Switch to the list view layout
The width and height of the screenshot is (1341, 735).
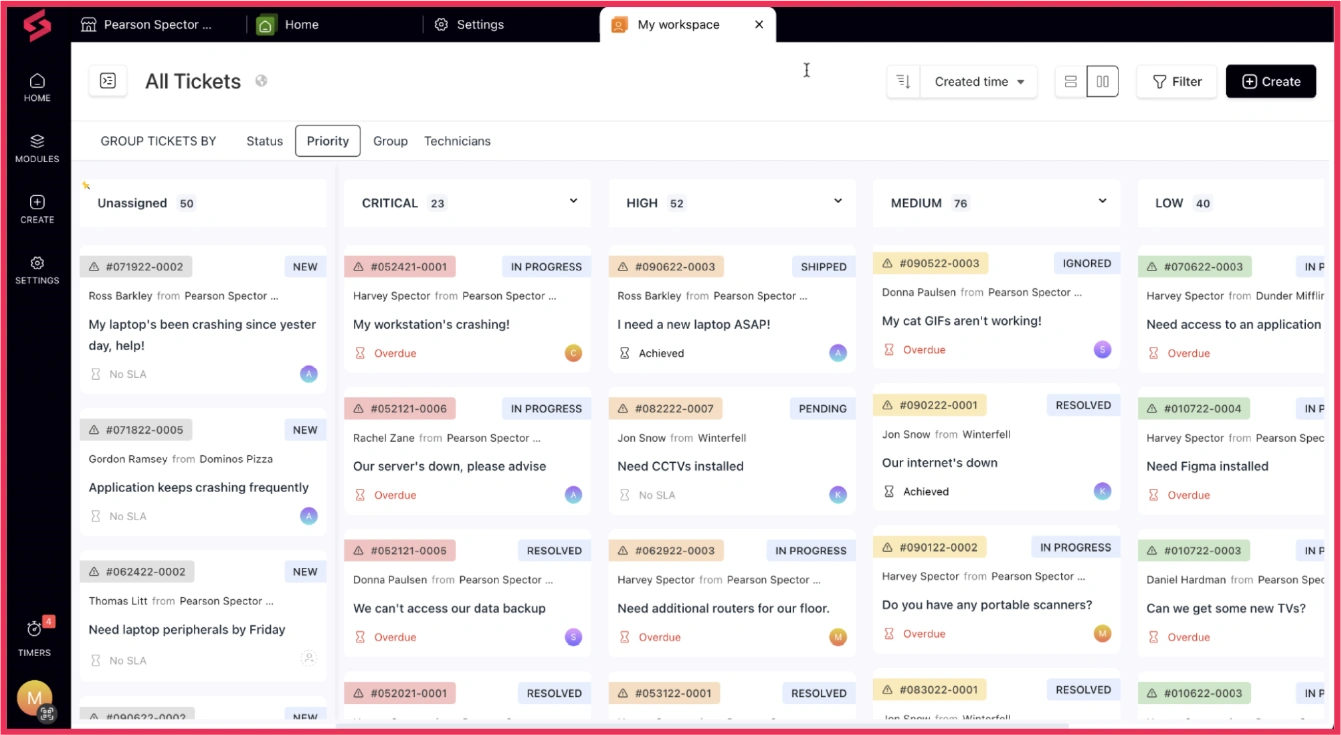(x=1070, y=81)
